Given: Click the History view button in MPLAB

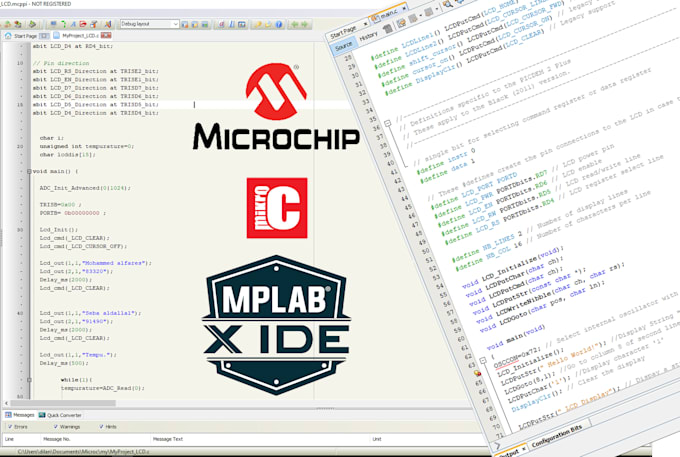Looking at the screenshot, I should click(x=369, y=36).
